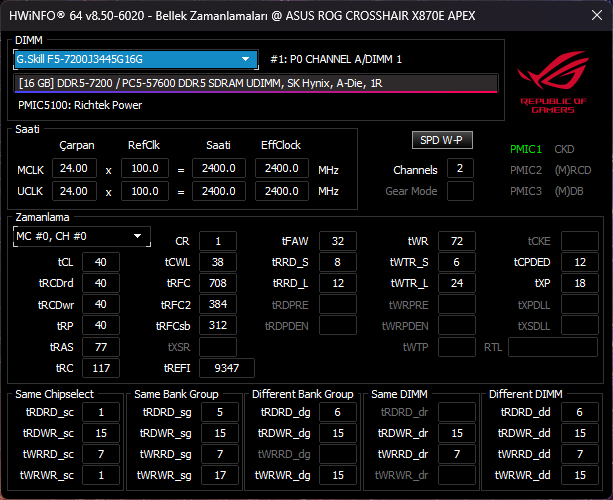Click the tWRRD_sc value 7
The height and width of the screenshot is (500, 613).
(101, 454)
